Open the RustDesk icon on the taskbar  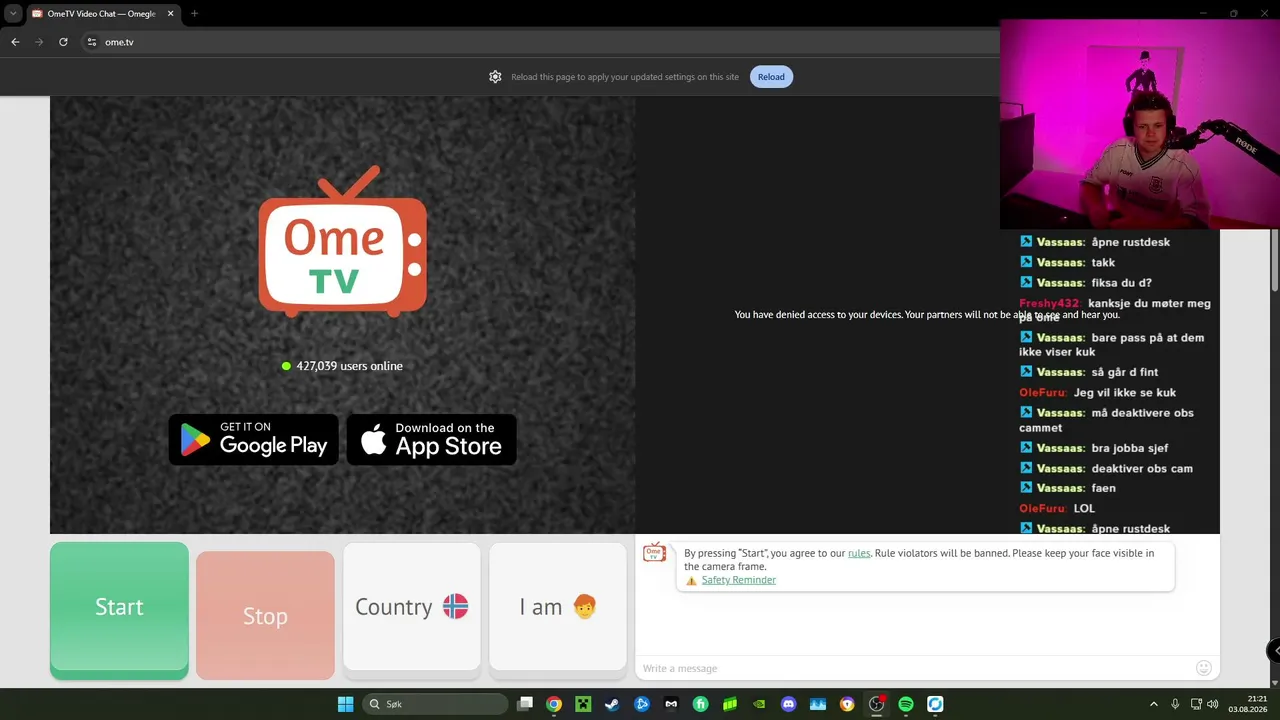935,704
